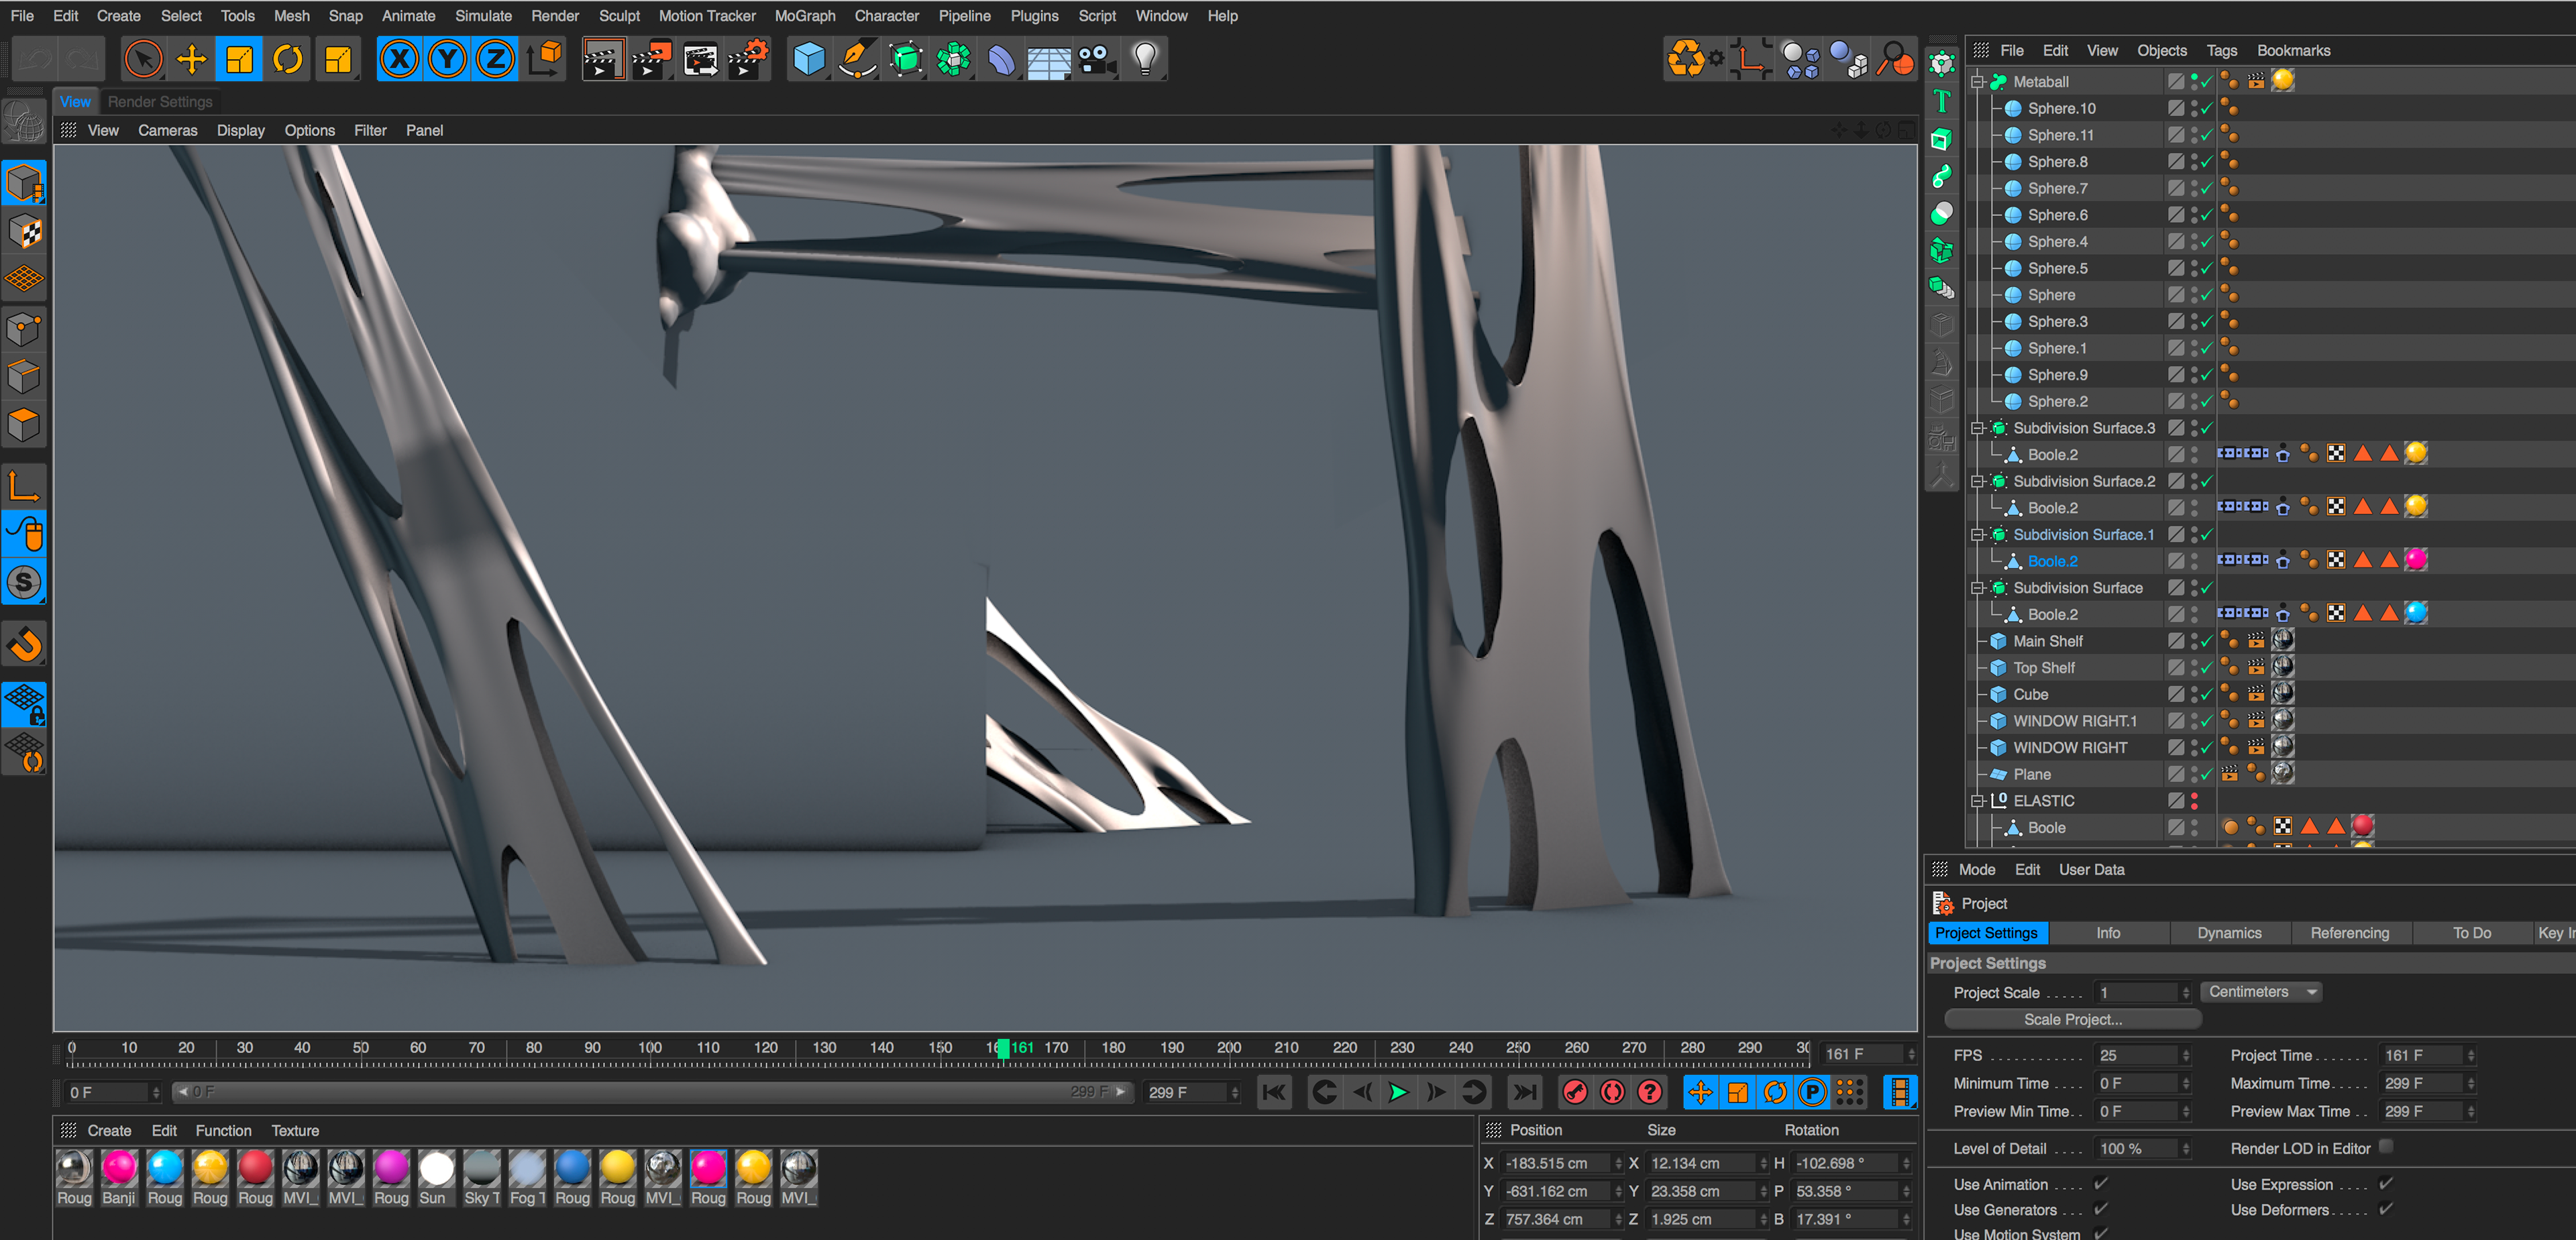Screen dimensions: 2576x1240
Task: Open Render to Picture Viewer
Action: coord(652,59)
